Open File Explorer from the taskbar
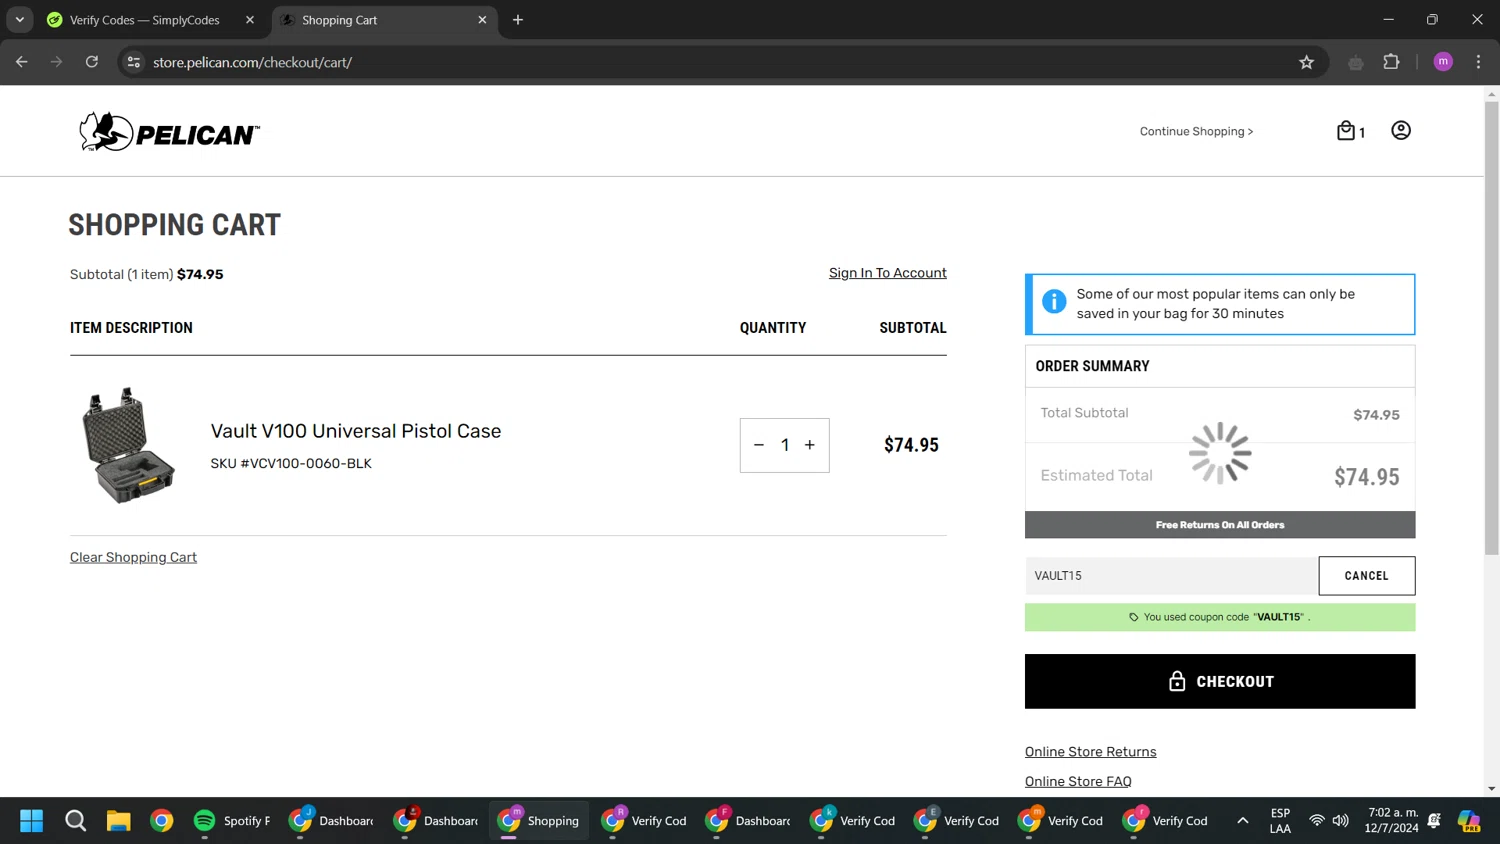Image resolution: width=1500 pixels, height=844 pixels. (118, 821)
